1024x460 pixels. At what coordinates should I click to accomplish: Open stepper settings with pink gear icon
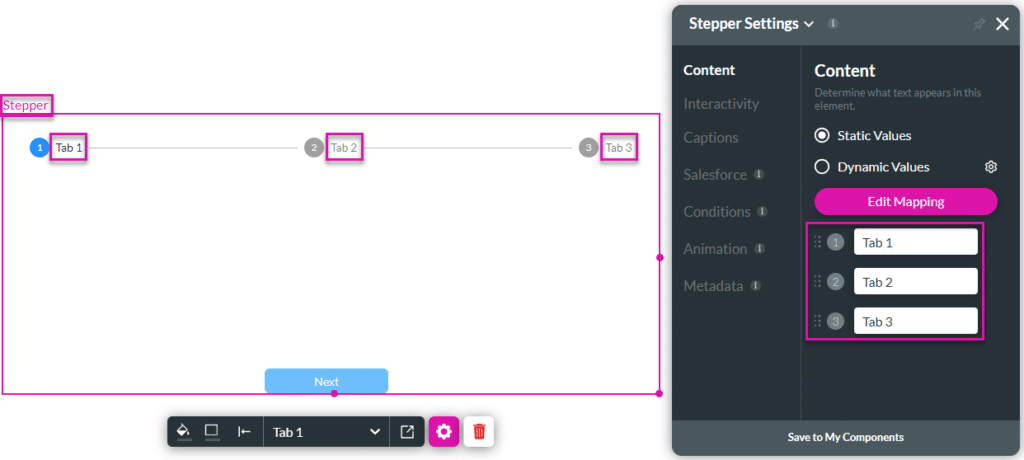click(444, 432)
